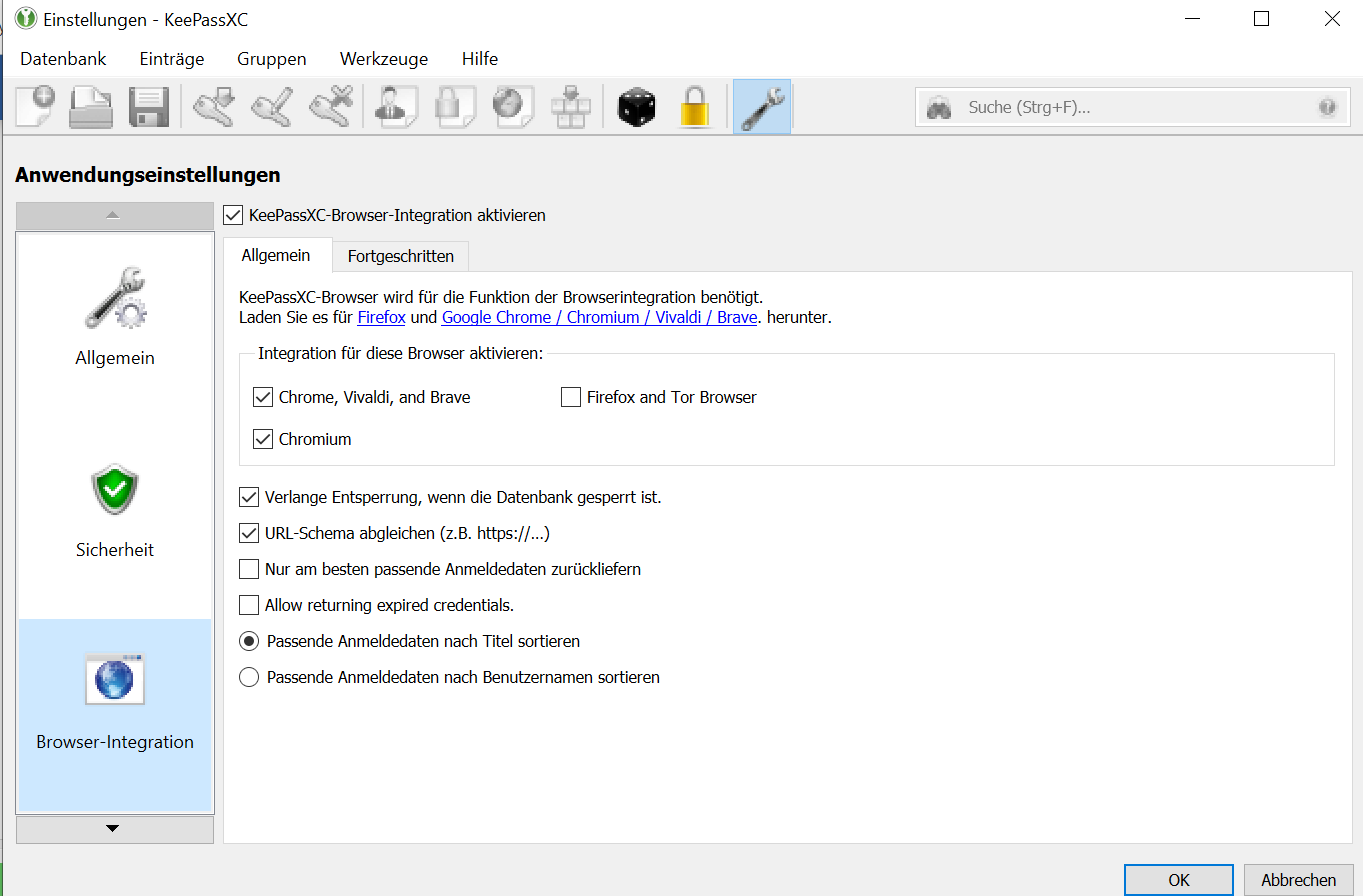Image resolution: width=1363 pixels, height=896 pixels.
Task: Click category list up arrow button
Action: click(x=115, y=216)
